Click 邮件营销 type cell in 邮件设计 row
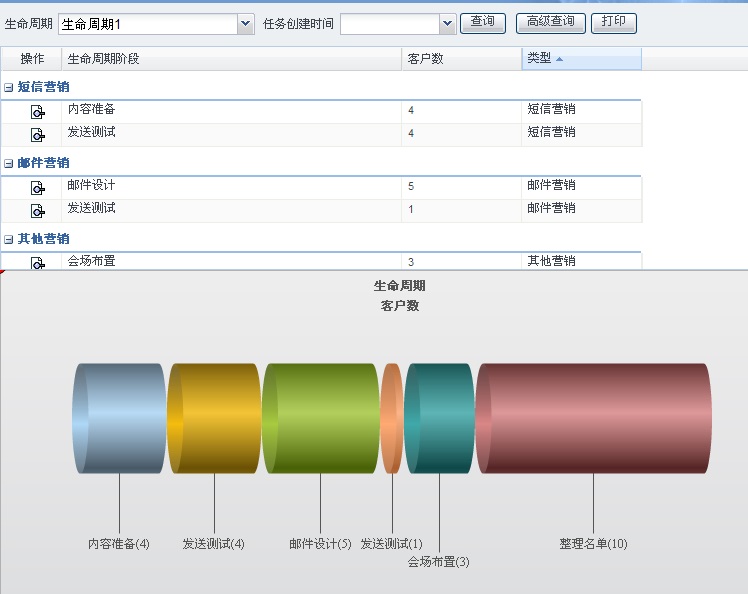The image size is (748, 594). (x=582, y=188)
